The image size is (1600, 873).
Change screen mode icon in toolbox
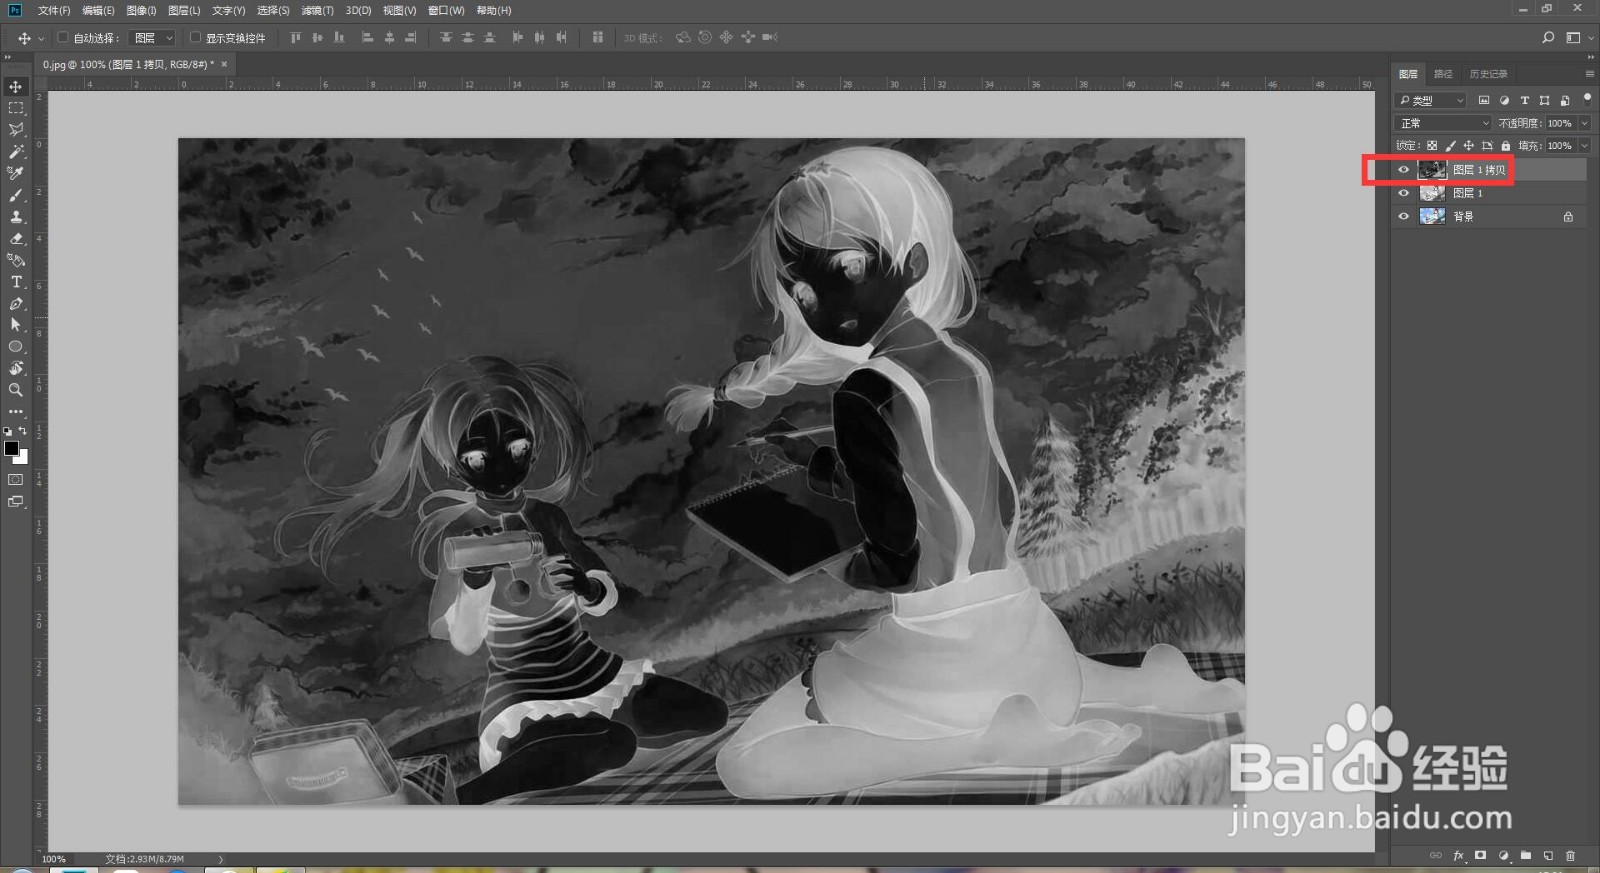tap(16, 502)
